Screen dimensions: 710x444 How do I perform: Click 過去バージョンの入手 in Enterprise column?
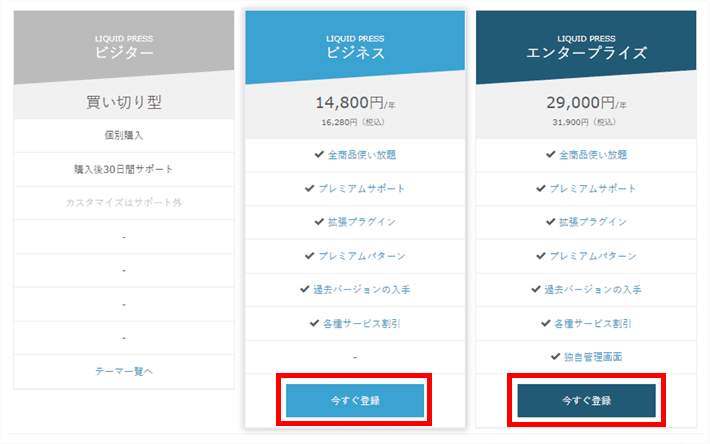[x=593, y=289]
